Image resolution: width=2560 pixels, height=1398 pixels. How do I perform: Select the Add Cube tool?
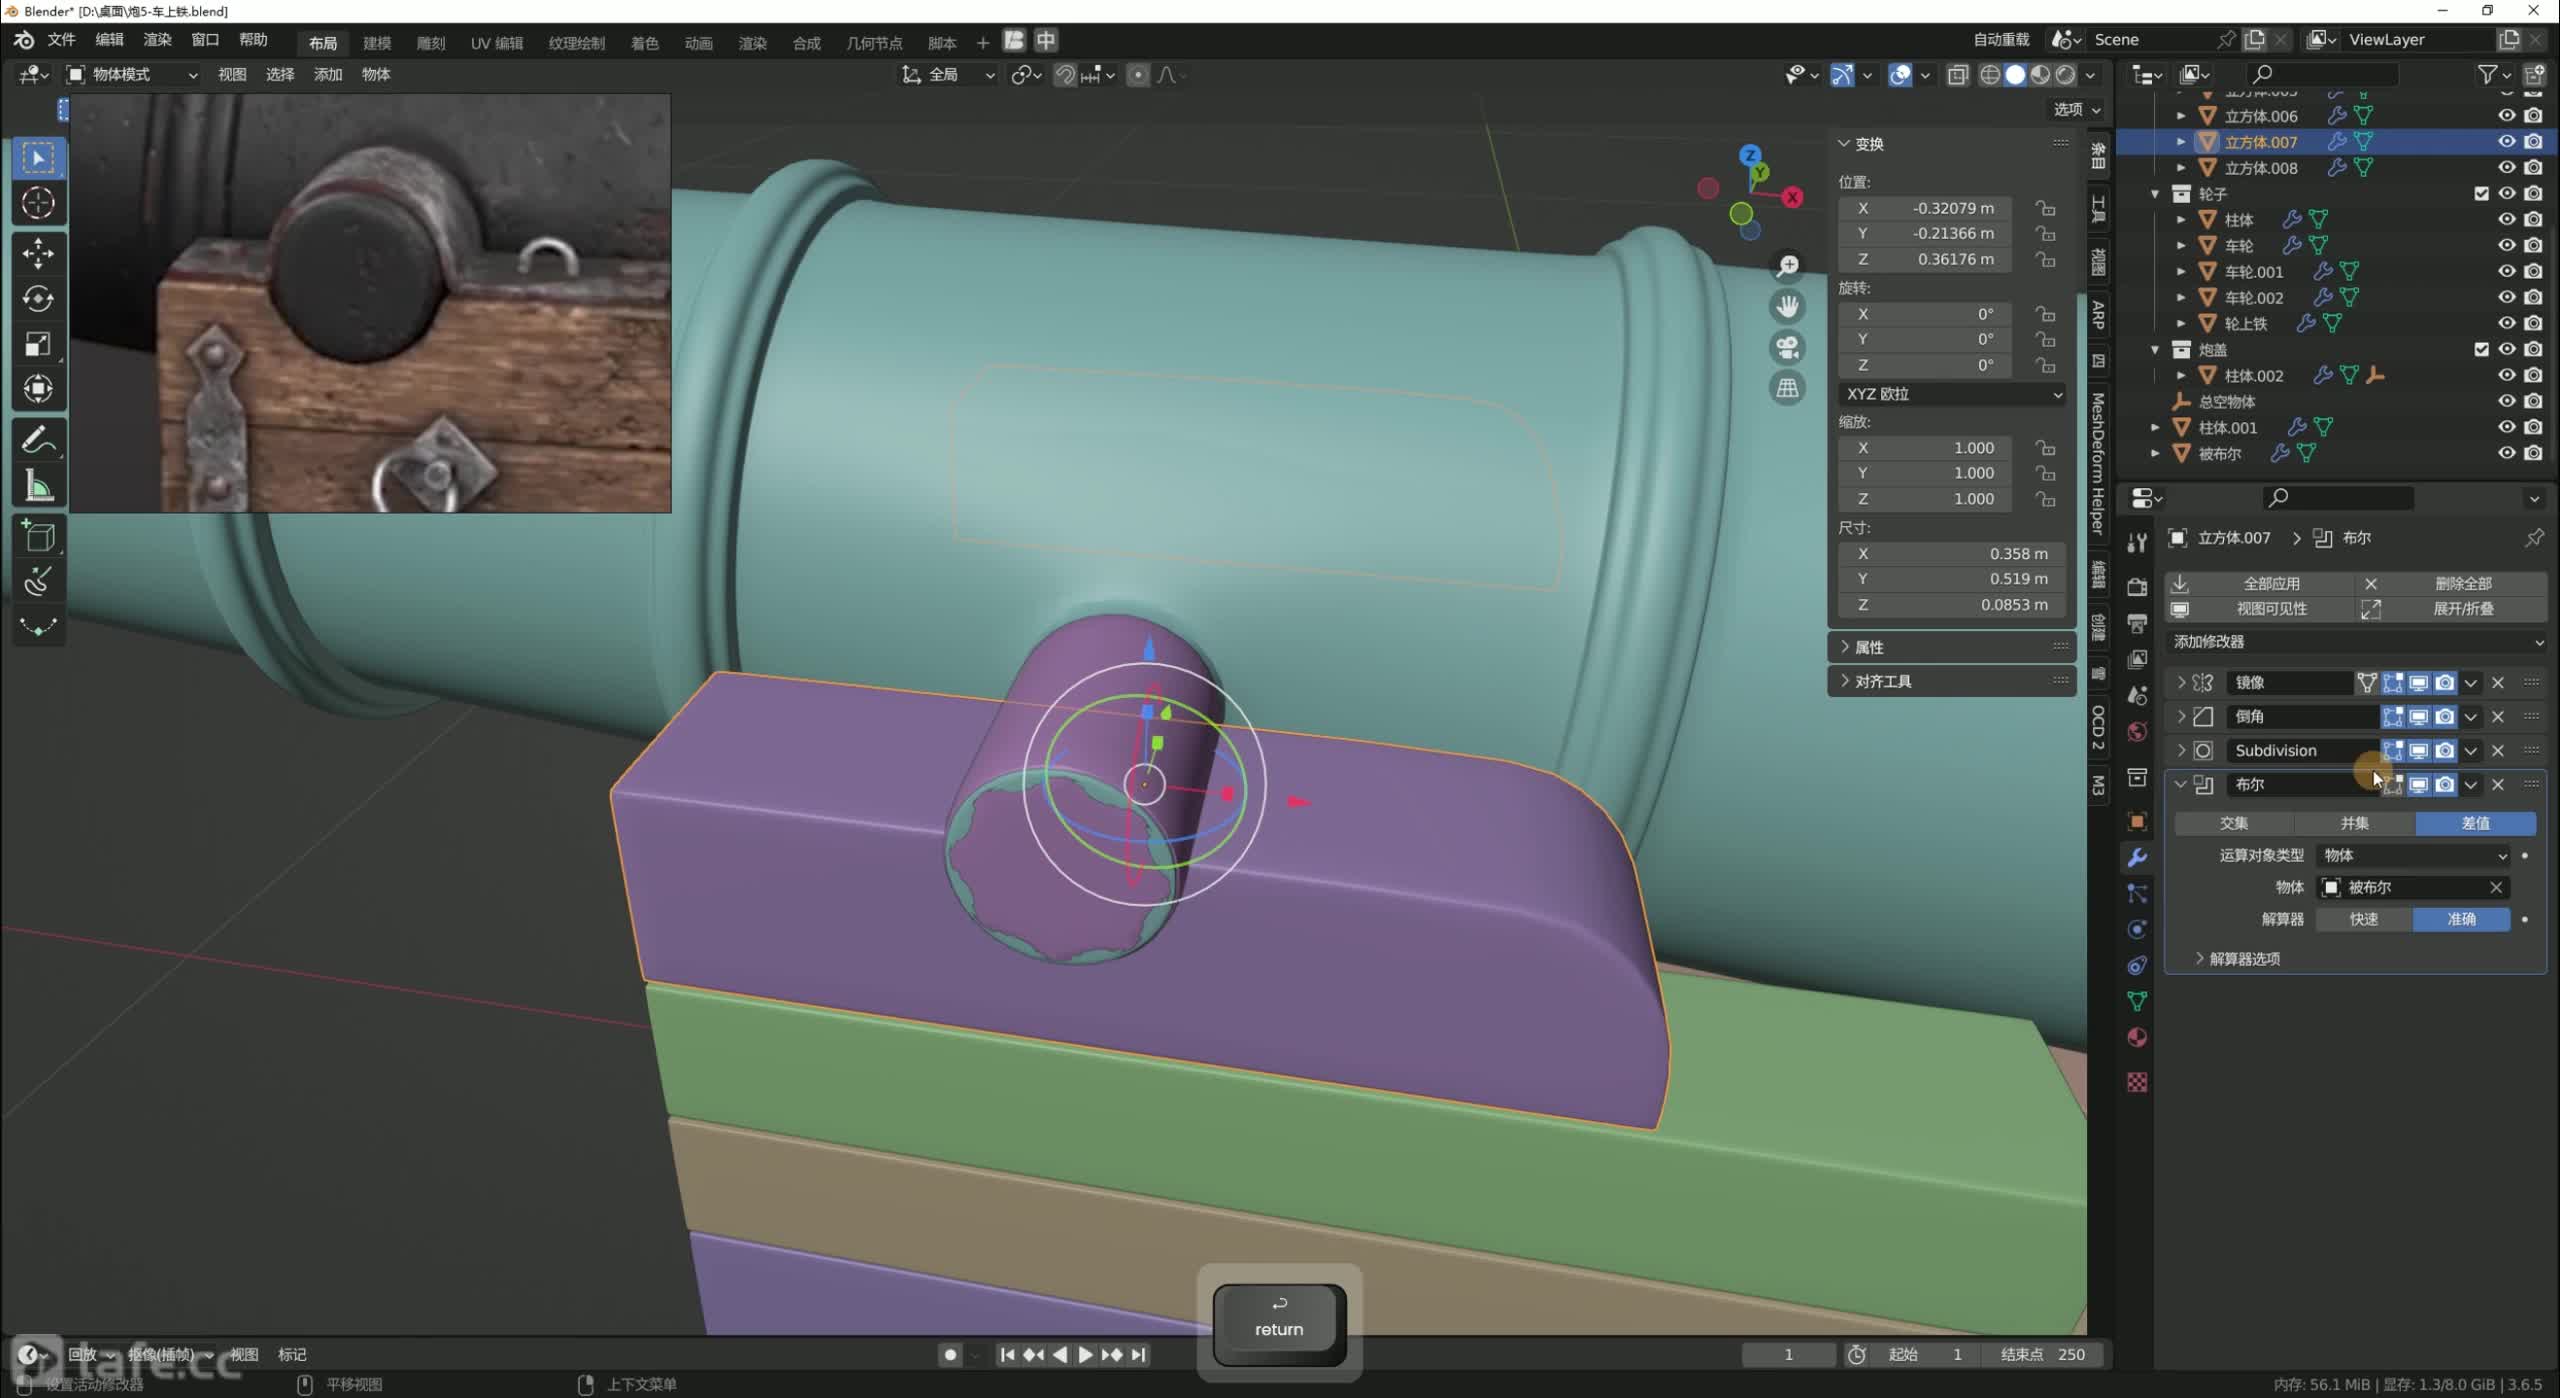(38, 537)
